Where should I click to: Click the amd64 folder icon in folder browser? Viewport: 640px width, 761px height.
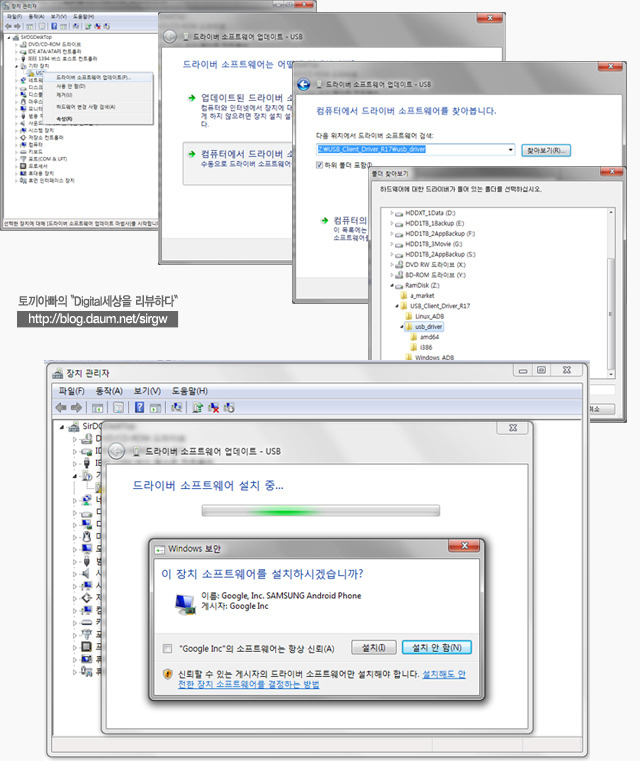click(x=413, y=337)
